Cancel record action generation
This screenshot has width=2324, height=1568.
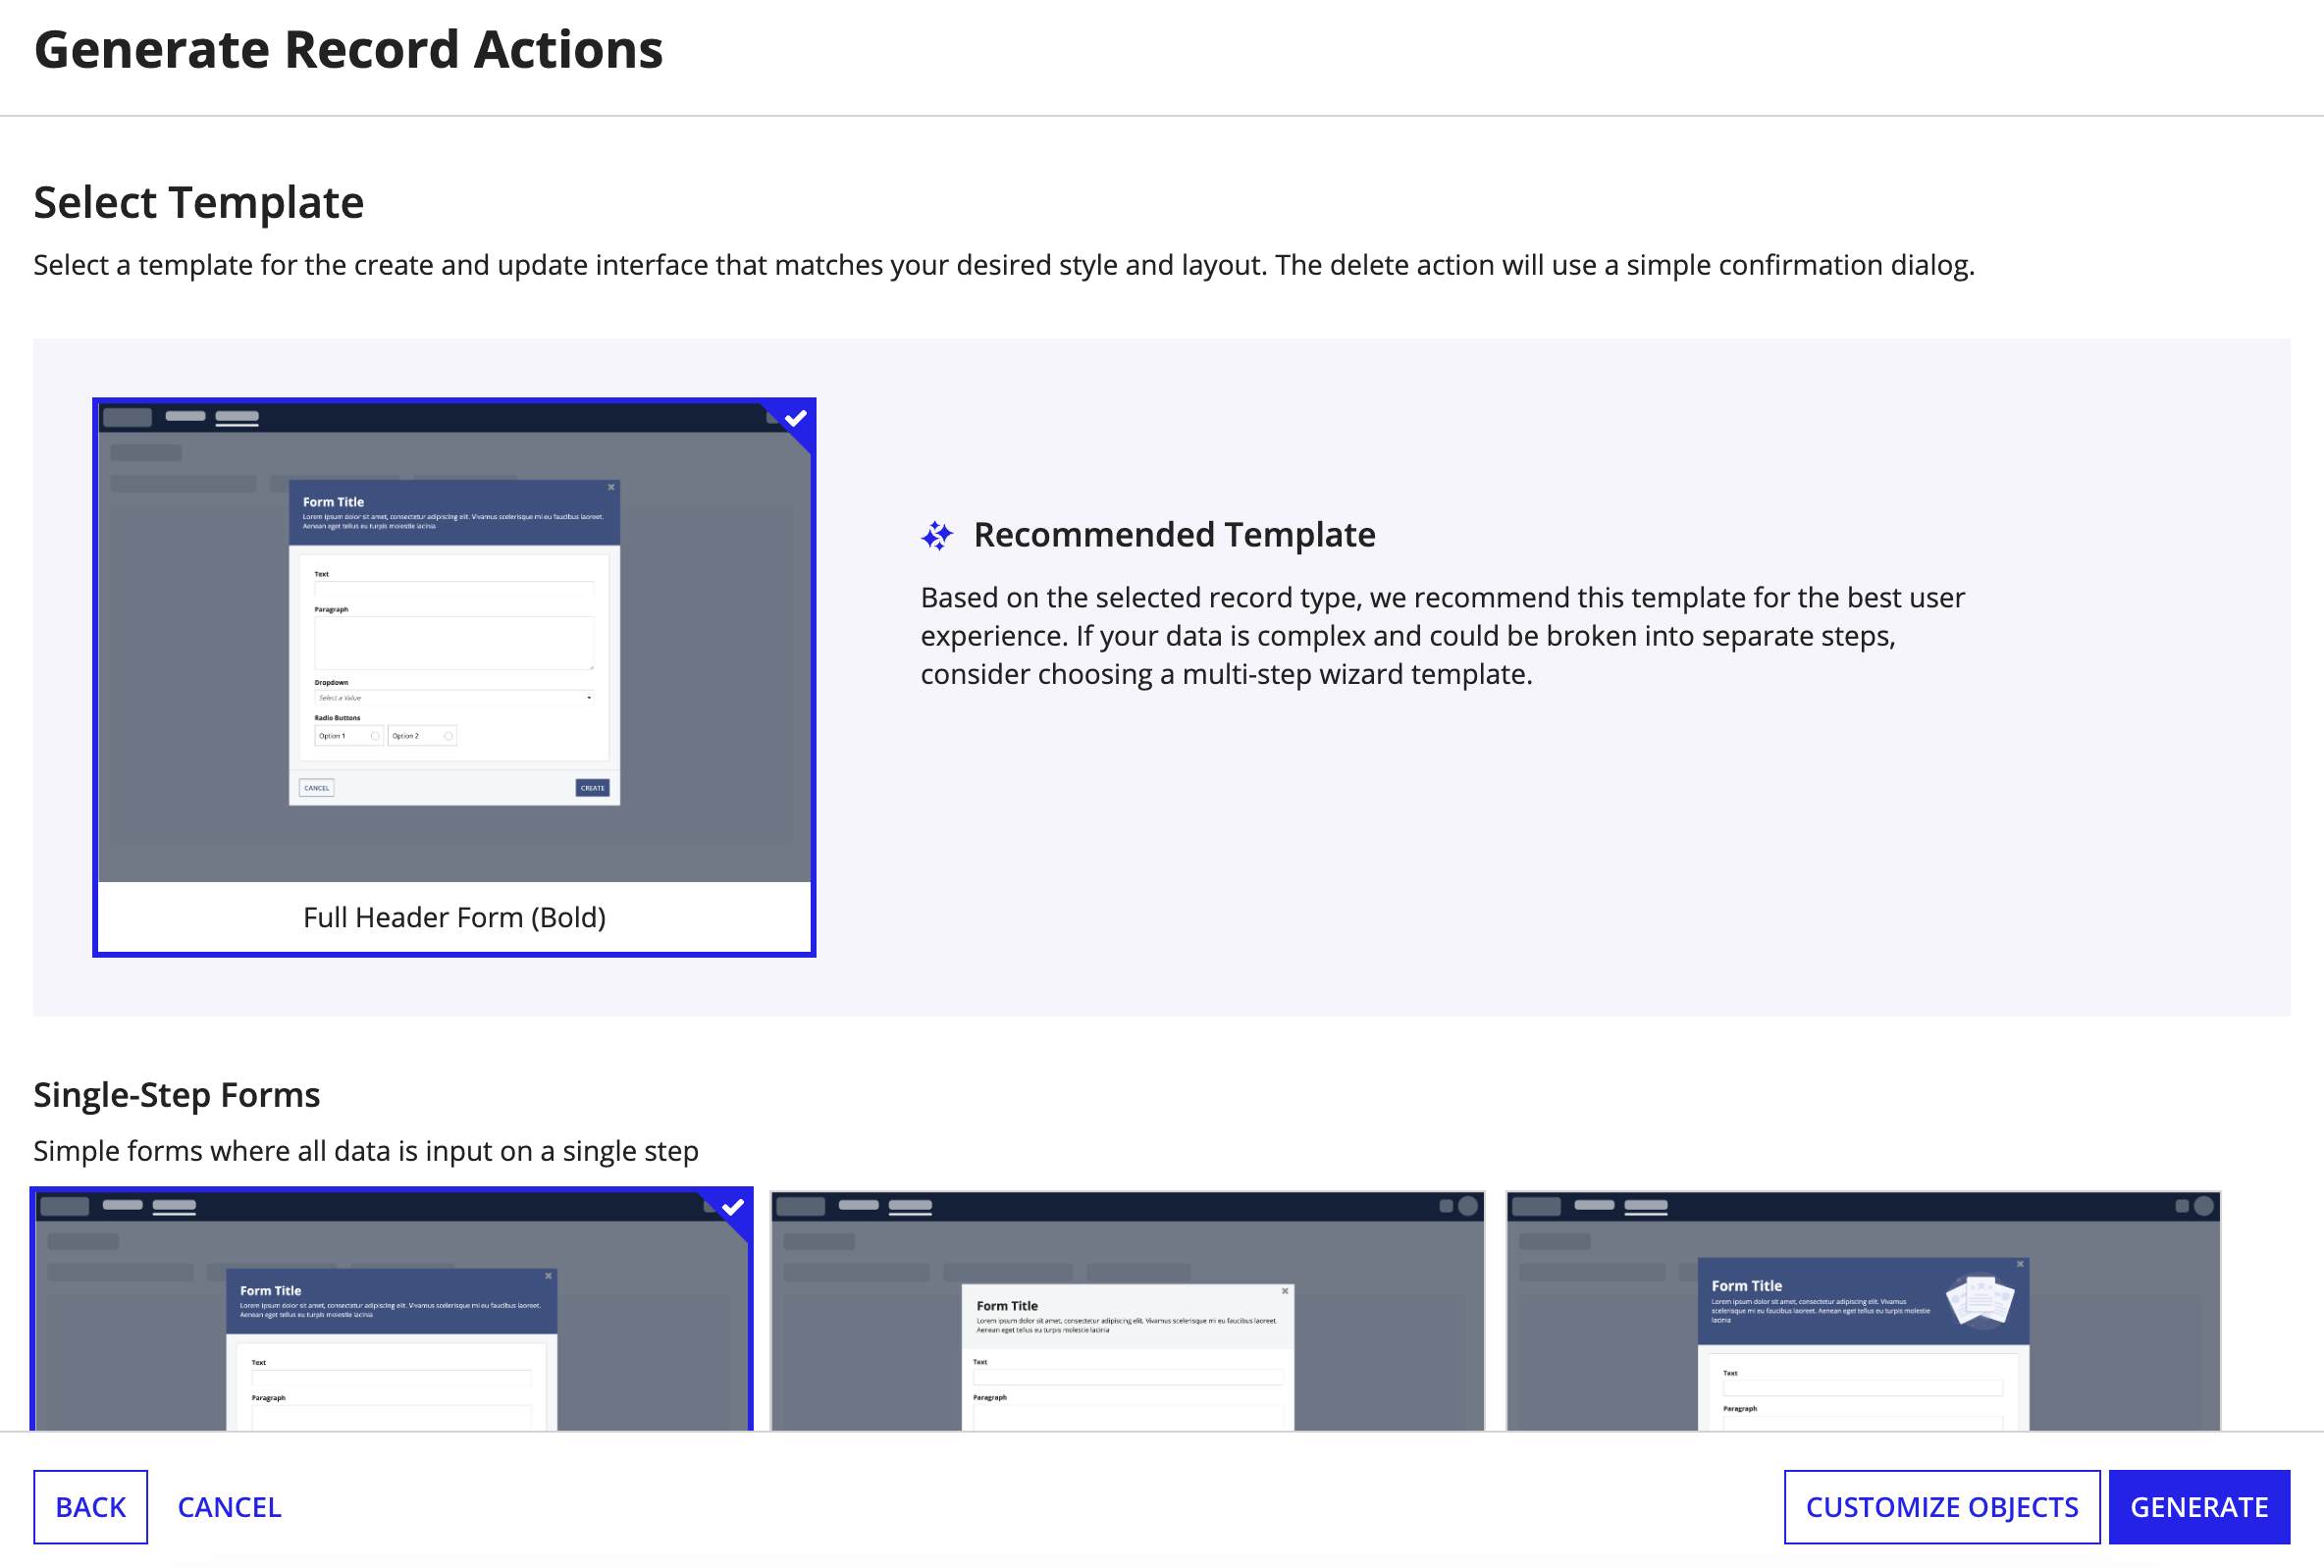coord(229,1506)
